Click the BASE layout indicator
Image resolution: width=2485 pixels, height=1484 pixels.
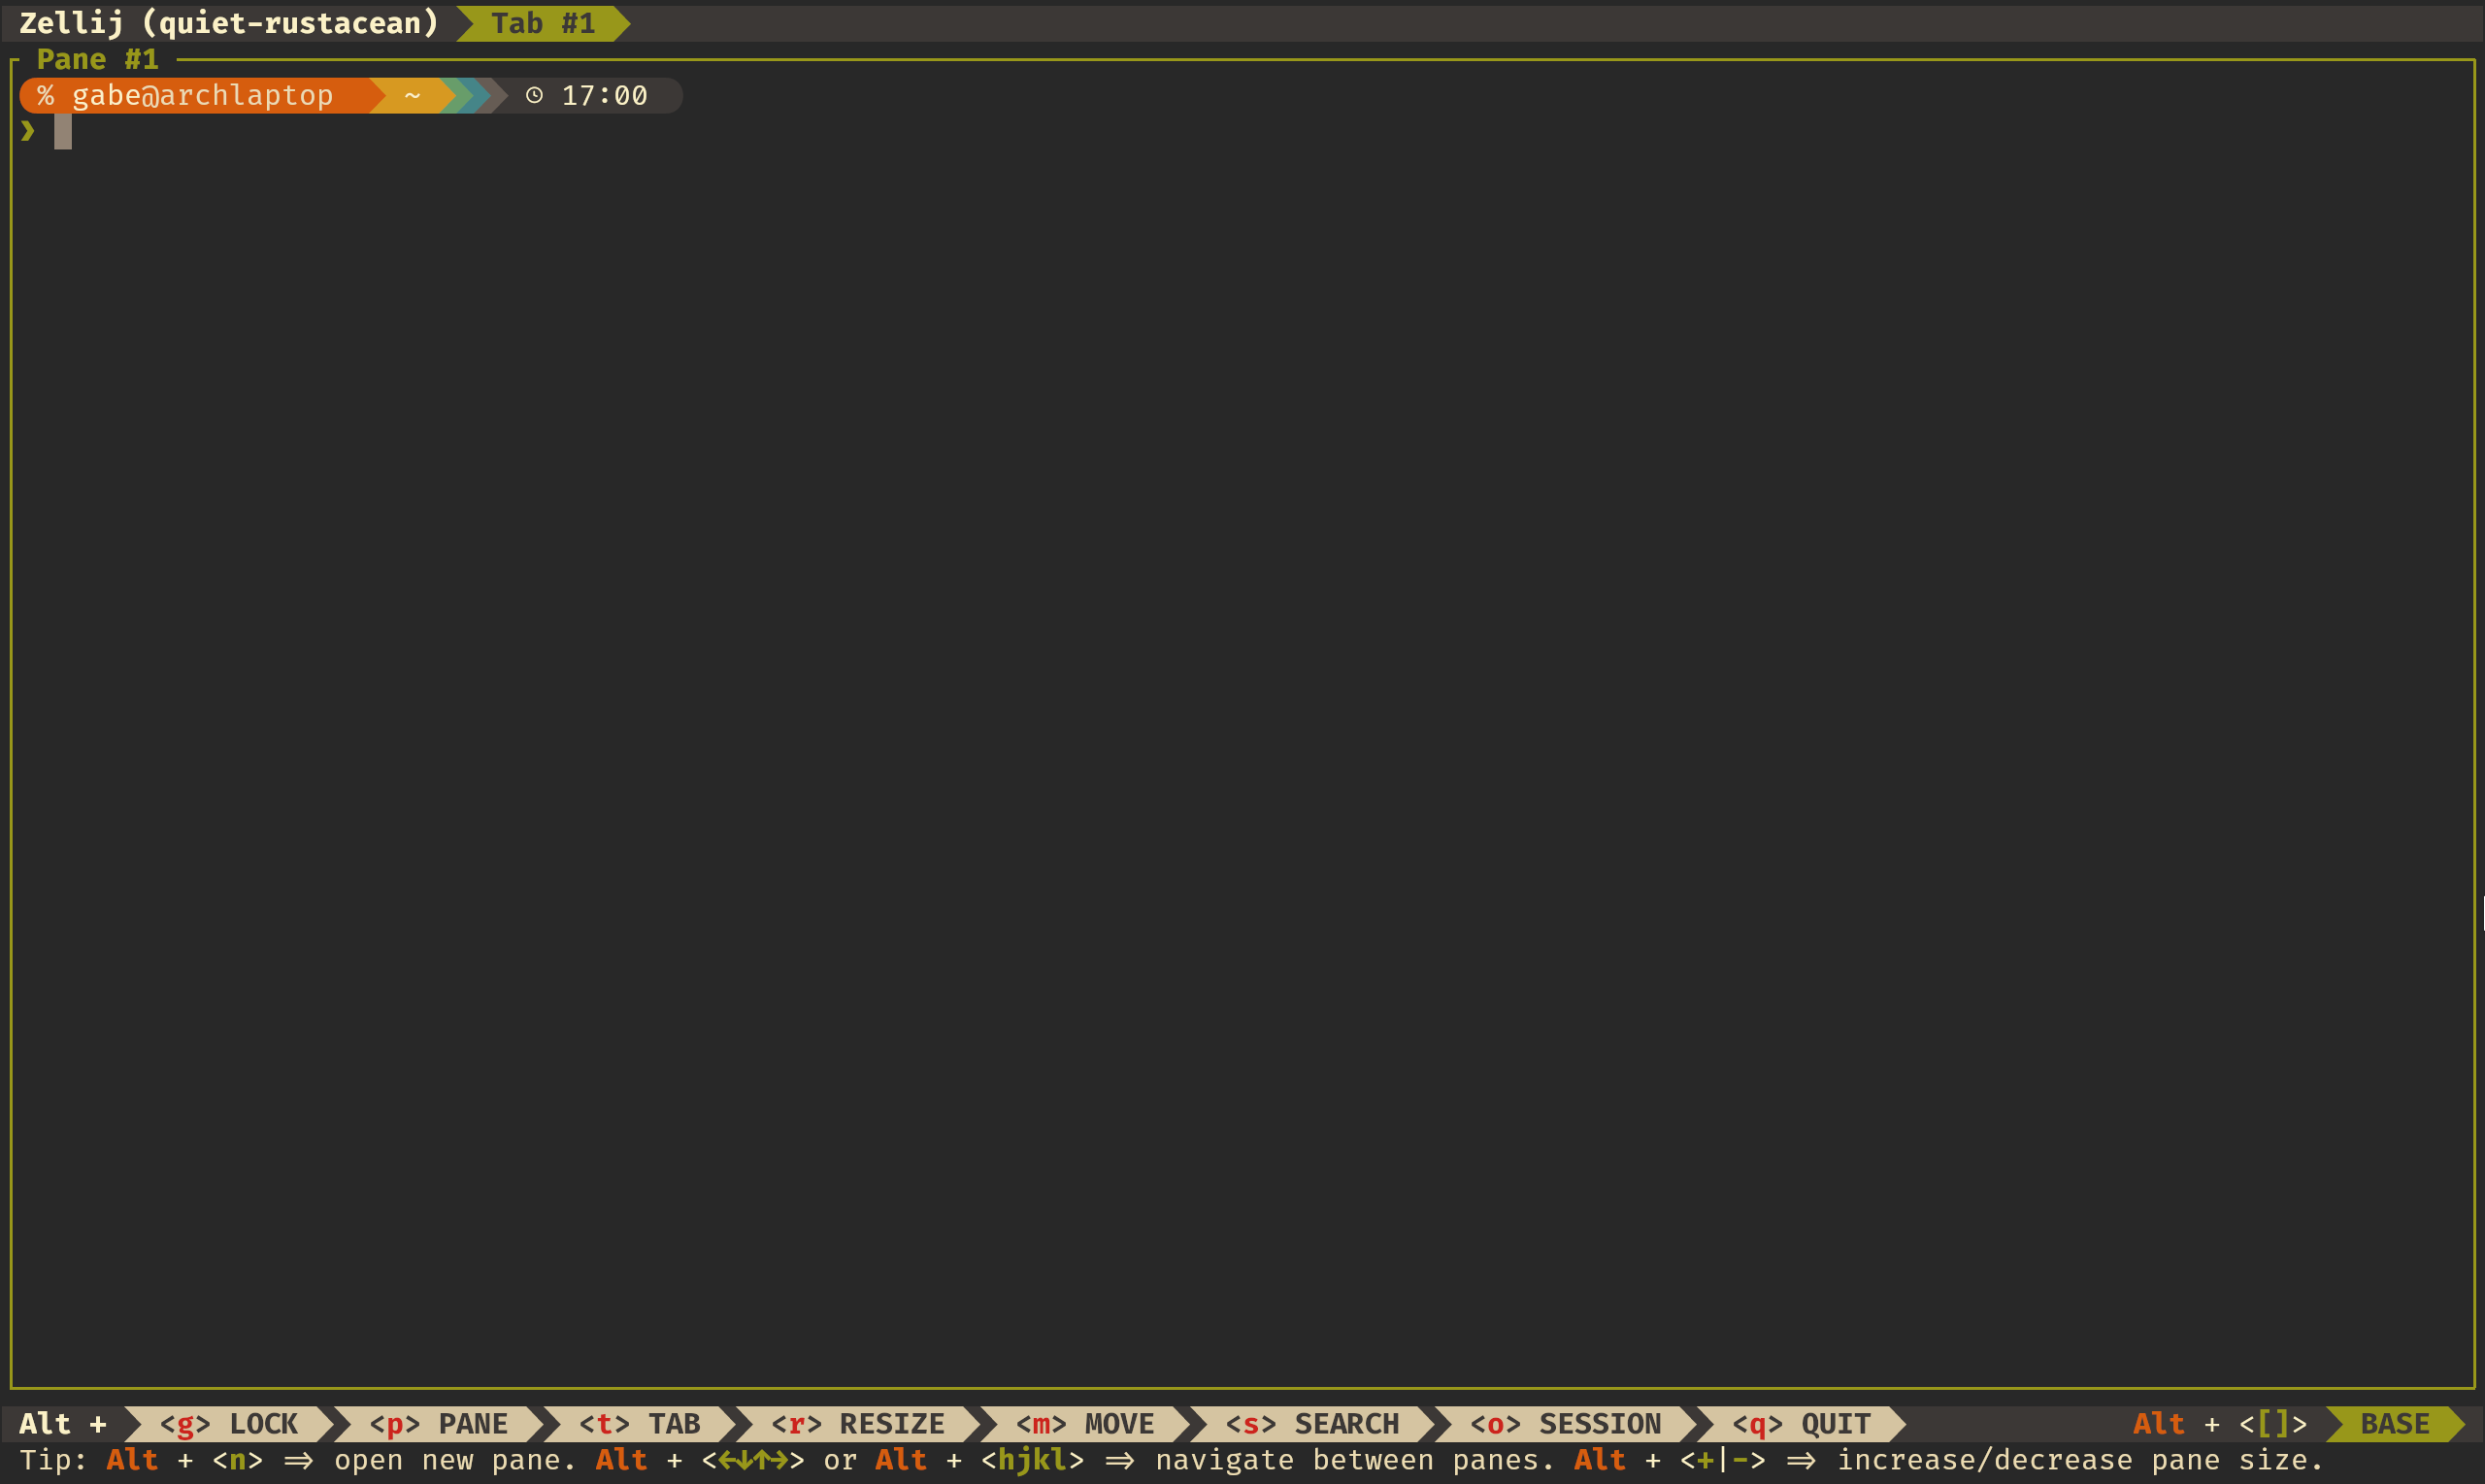click(2394, 1423)
